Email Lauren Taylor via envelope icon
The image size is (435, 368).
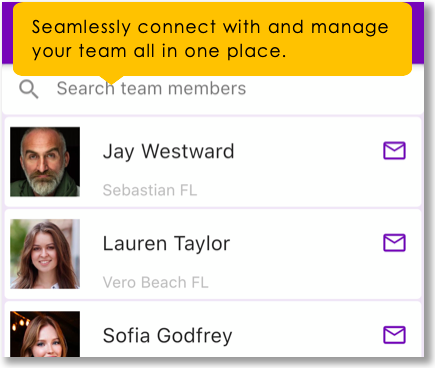click(394, 242)
